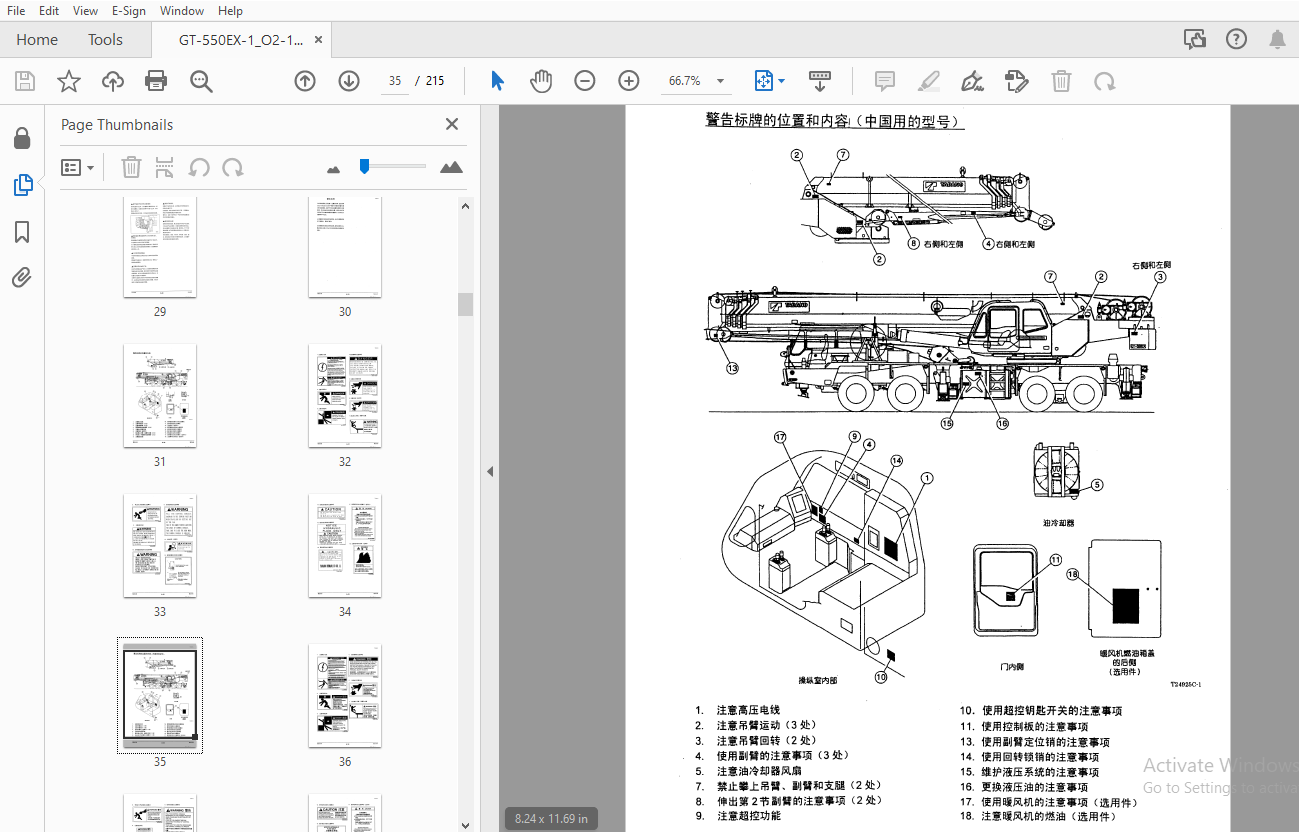This screenshot has height=832, width=1299.
Task: Go to previous page with the up arrow
Action: pos(305,81)
